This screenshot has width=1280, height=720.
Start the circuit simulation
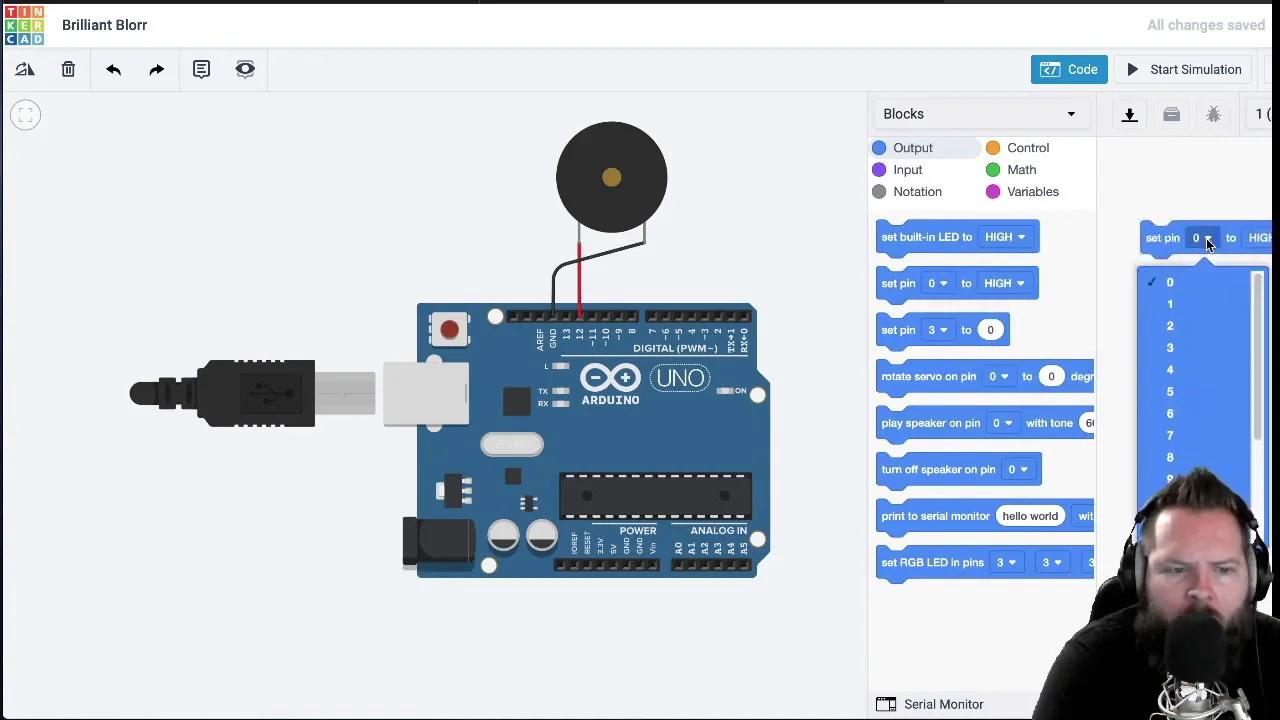tap(1184, 69)
